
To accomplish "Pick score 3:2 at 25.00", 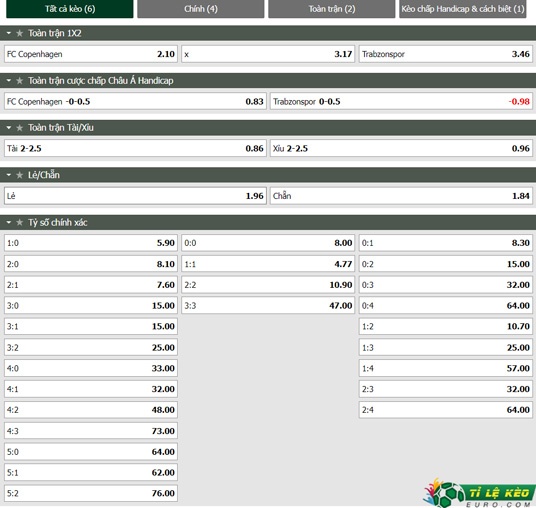I will click(x=91, y=348).
